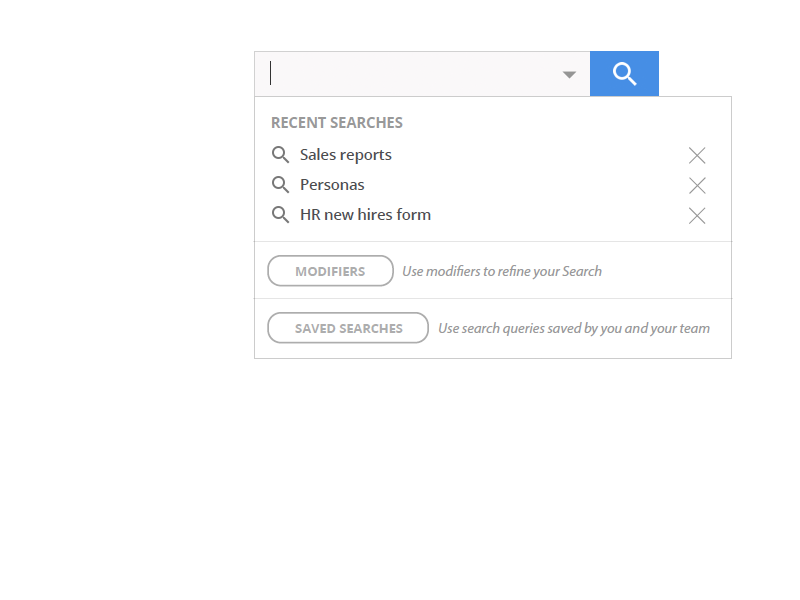The width and height of the screenshot is (800, 600).
Task: Remove "Sales reports" from recent searches
Action: [x=697, y=155]
